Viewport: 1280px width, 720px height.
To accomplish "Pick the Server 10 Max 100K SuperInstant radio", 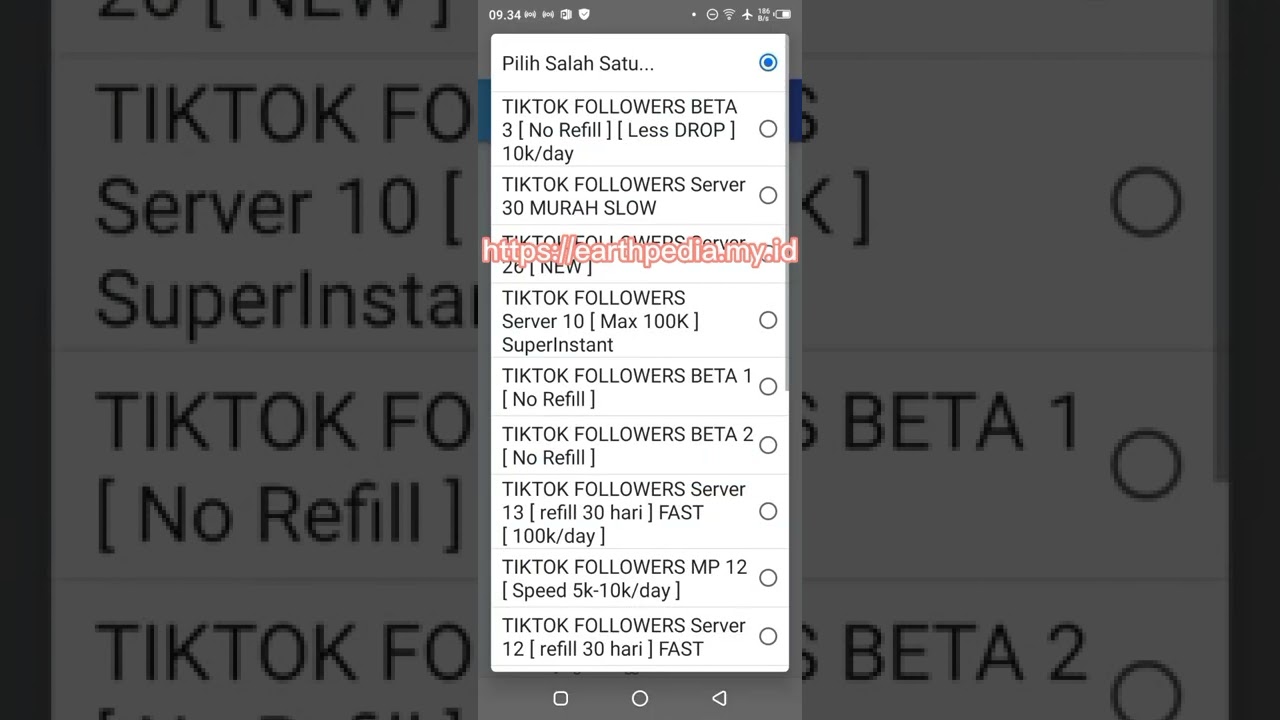I will [x=768, y=321].
